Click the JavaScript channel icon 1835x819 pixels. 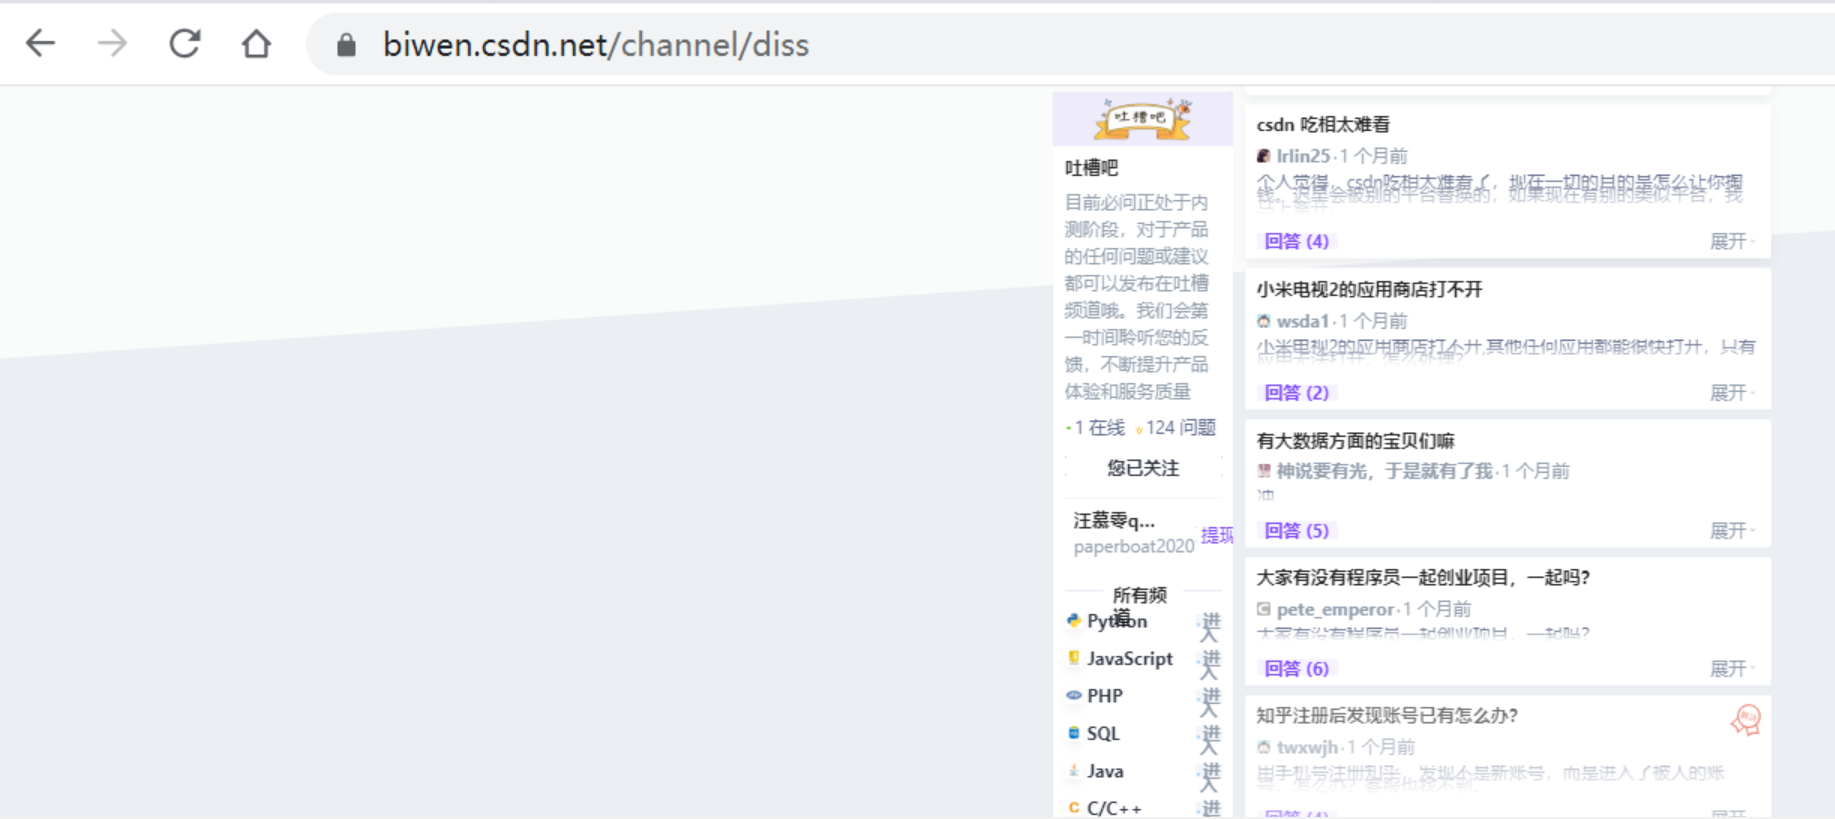tap(1074, 658)
